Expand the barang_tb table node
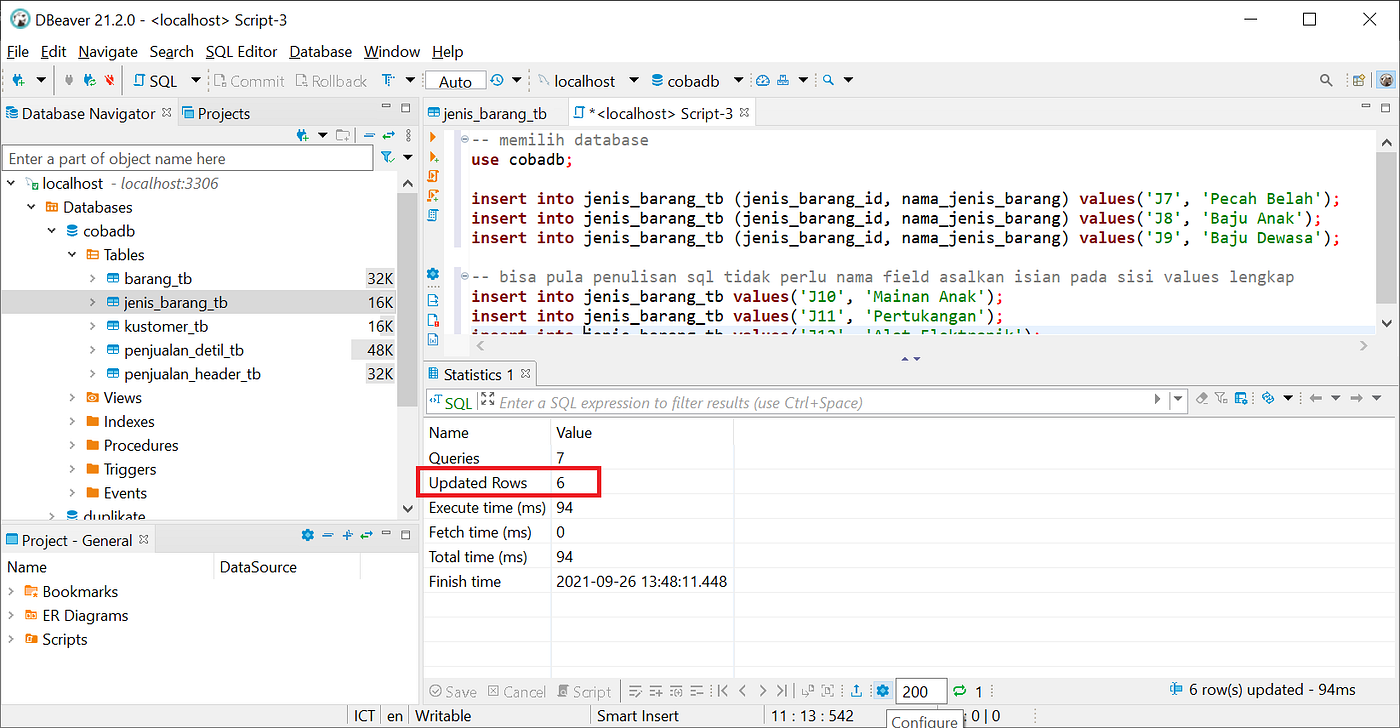Screen dimensions: 1400x728 click(x=91, y=278)
